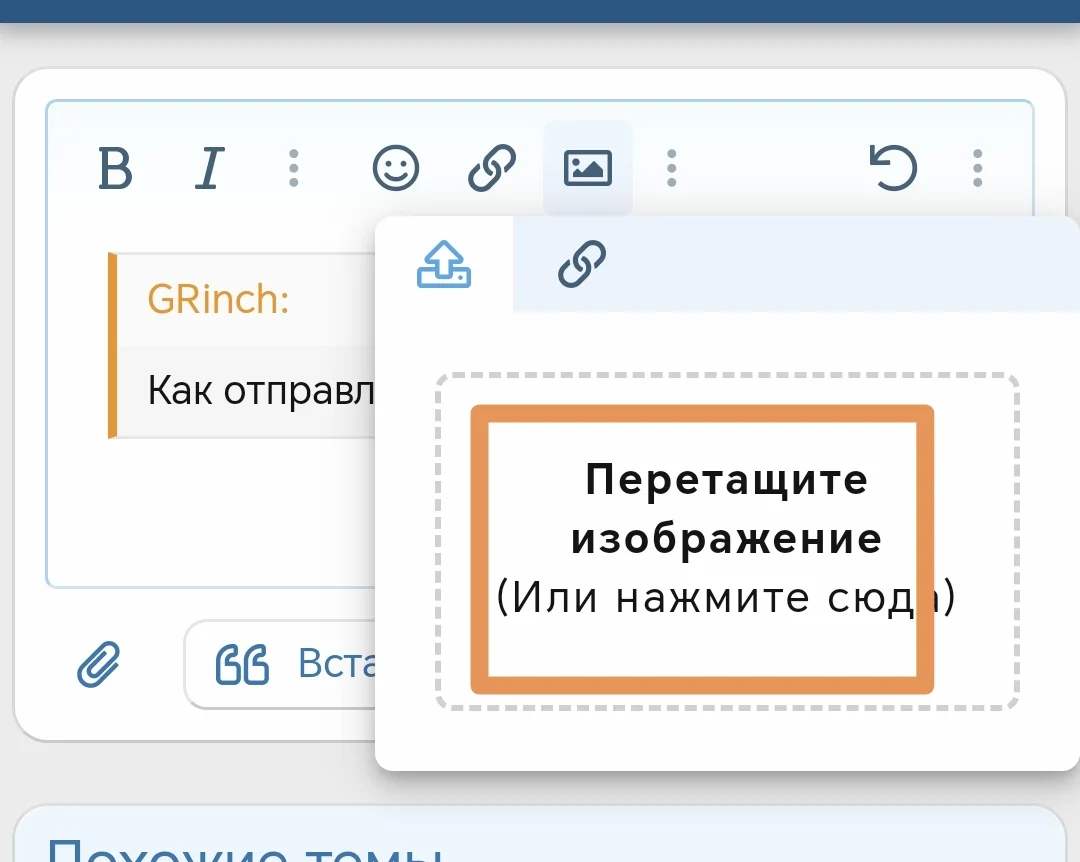Screen dimensions: 1080x862
Task: Attach a file with the paperclip
Action: (99, 664)
